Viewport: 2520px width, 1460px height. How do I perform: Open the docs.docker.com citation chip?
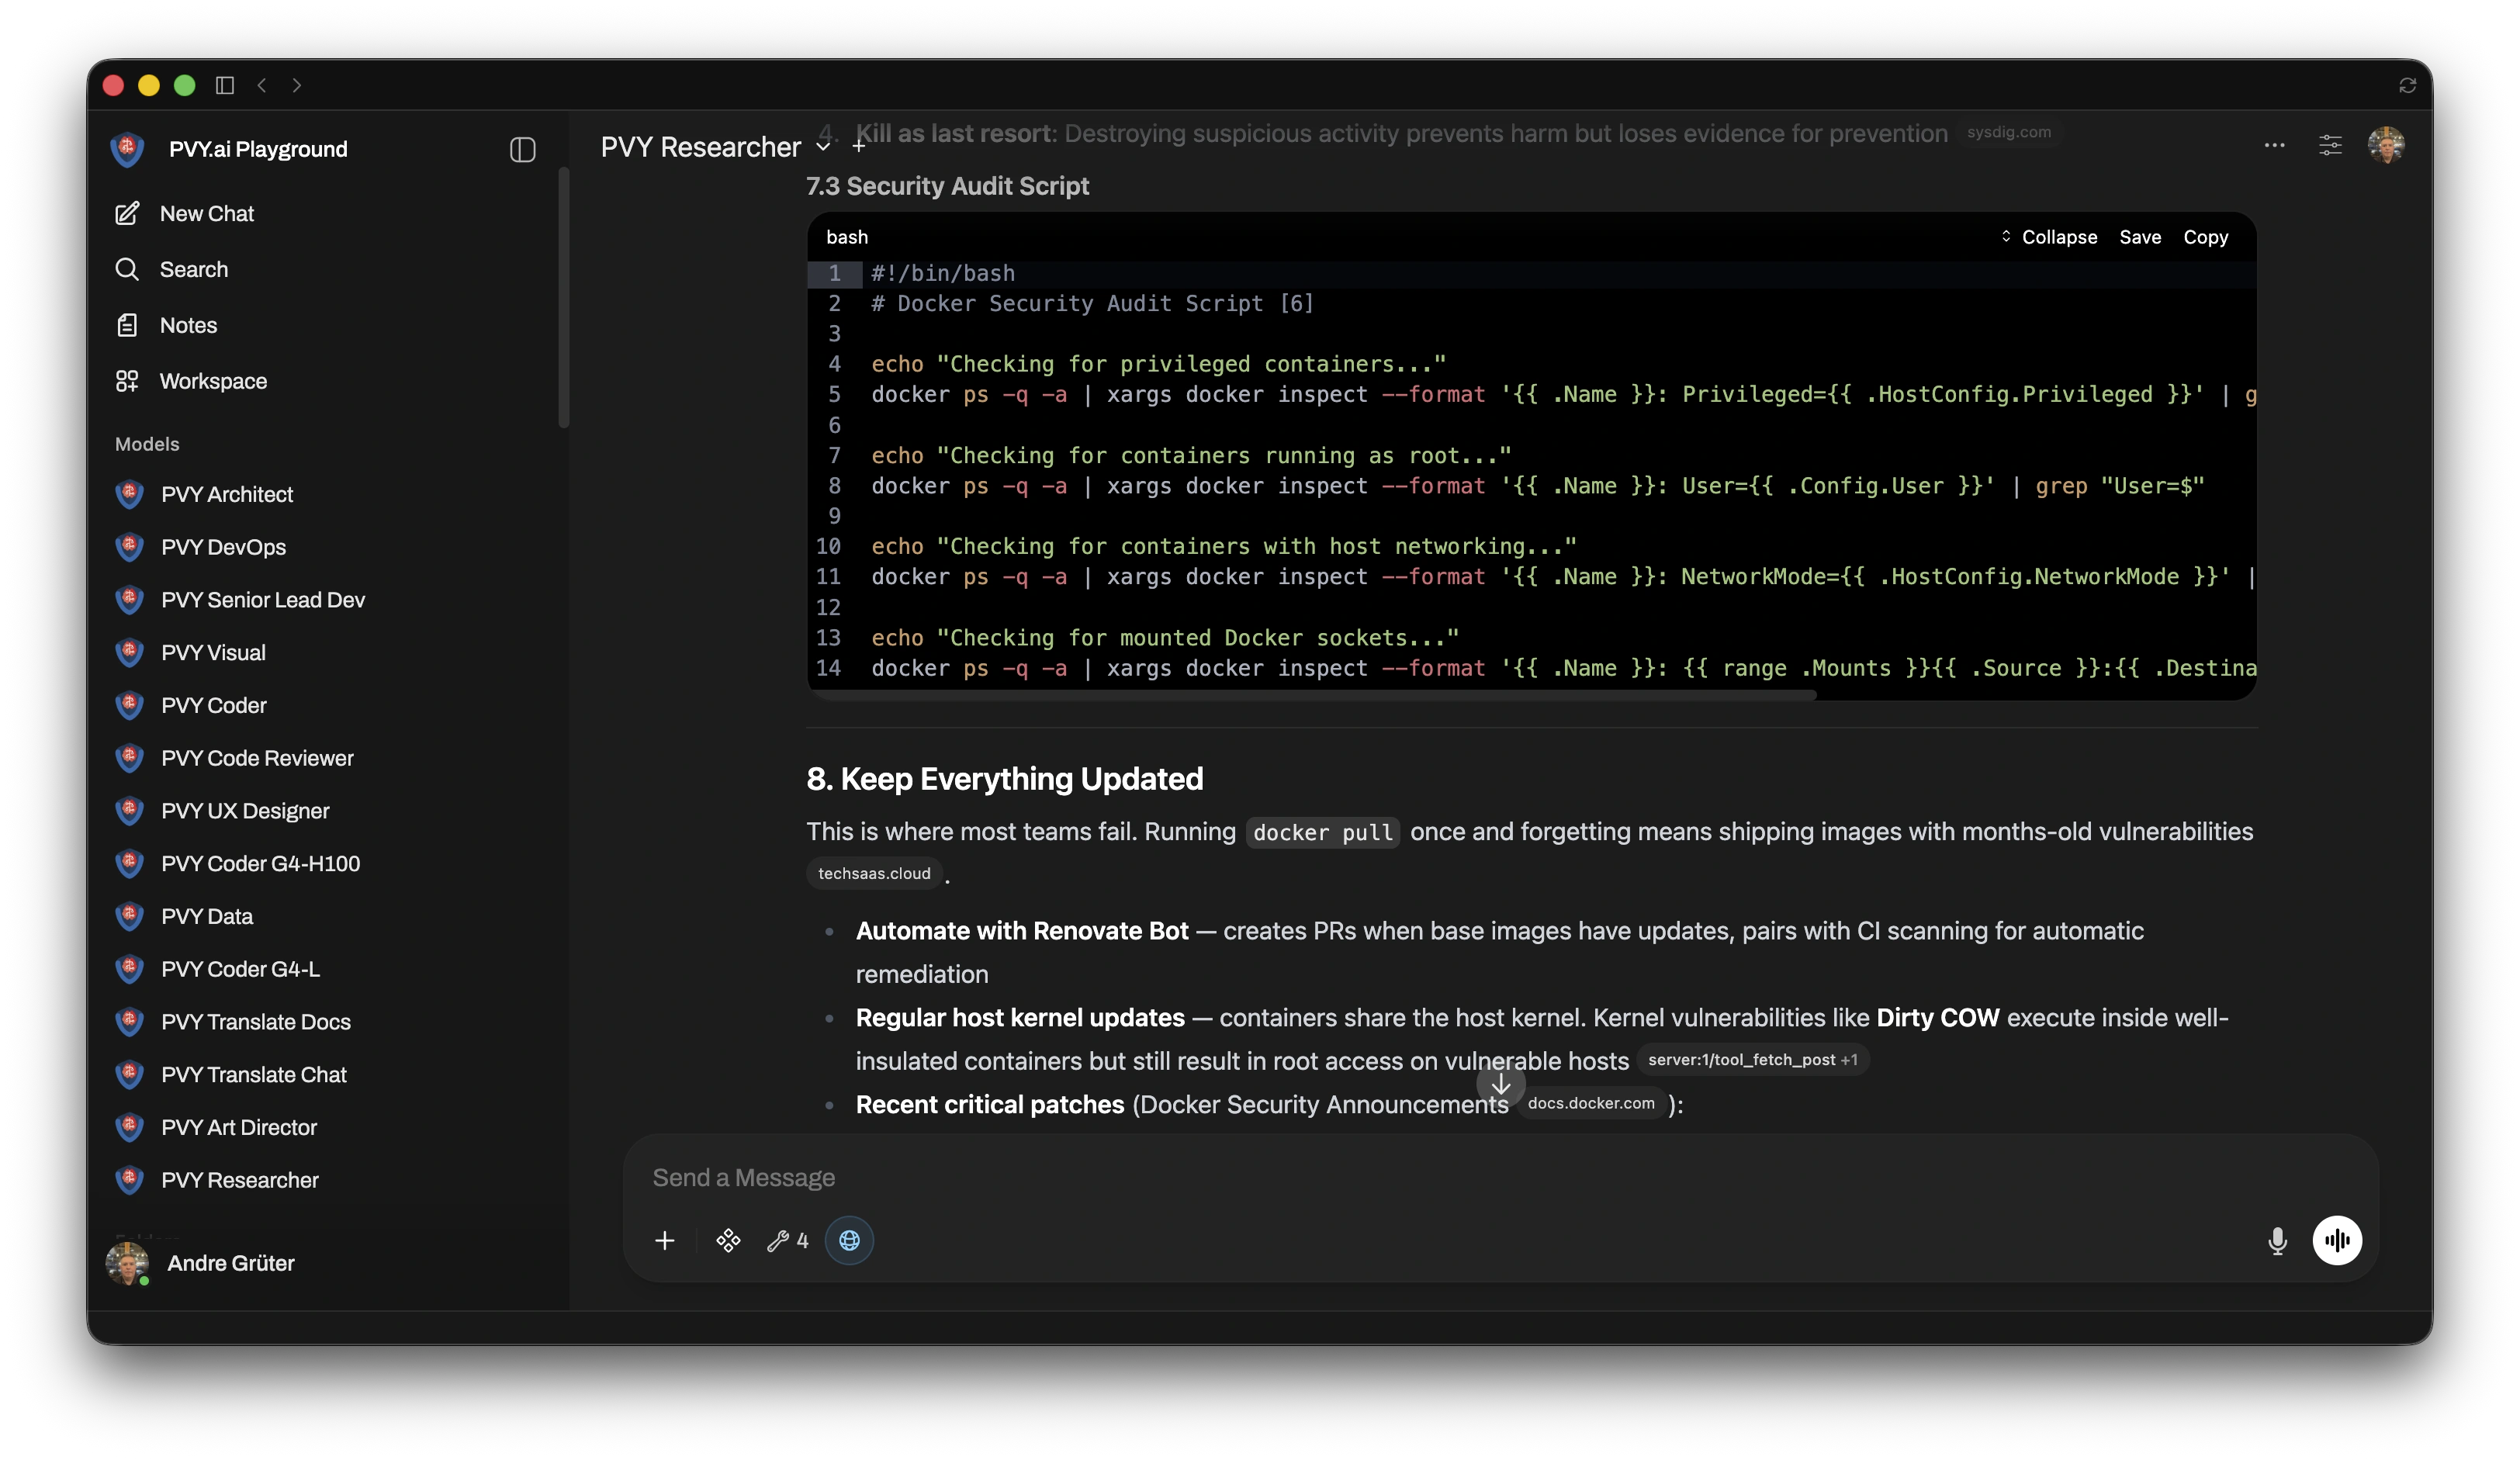(1590, 1102)
